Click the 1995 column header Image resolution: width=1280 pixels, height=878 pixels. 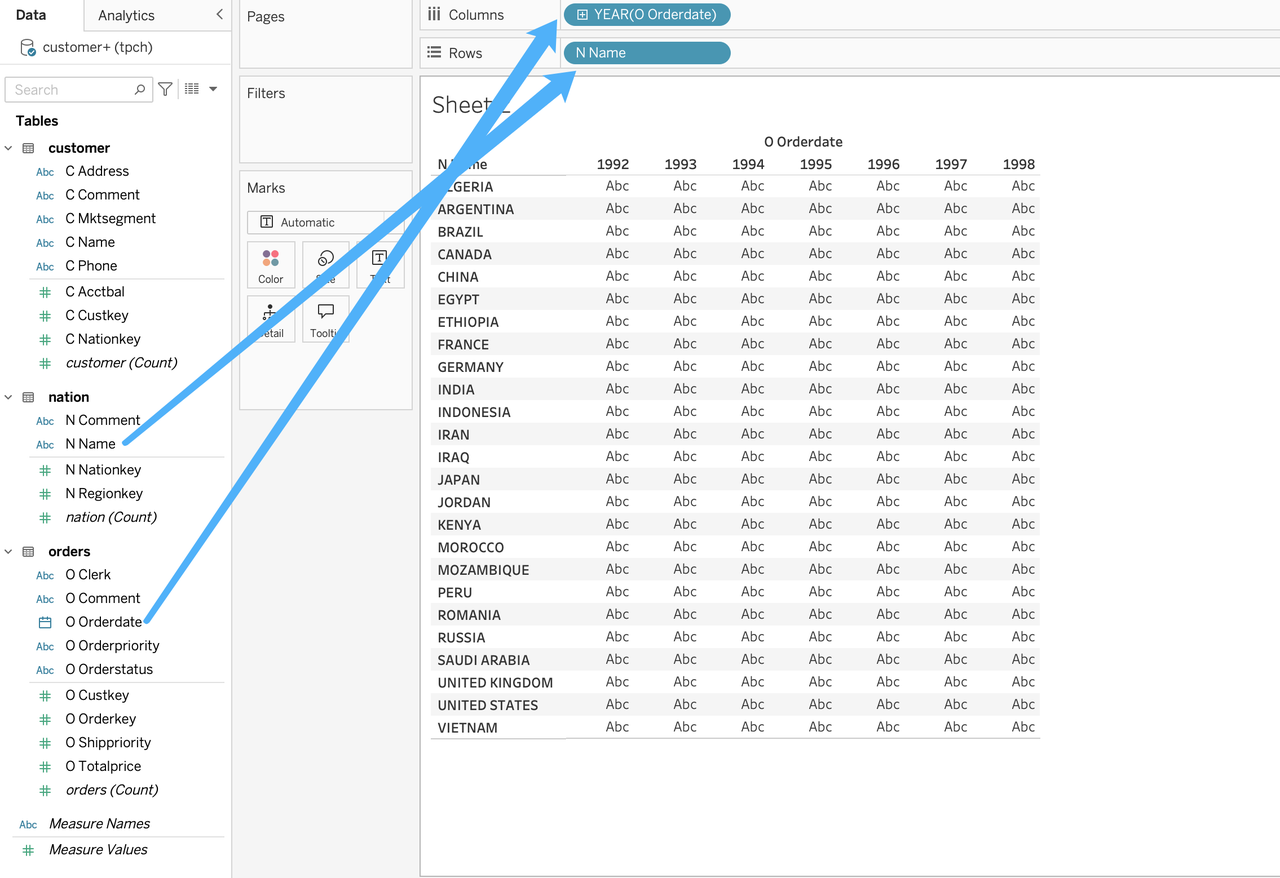pos(815,164)
